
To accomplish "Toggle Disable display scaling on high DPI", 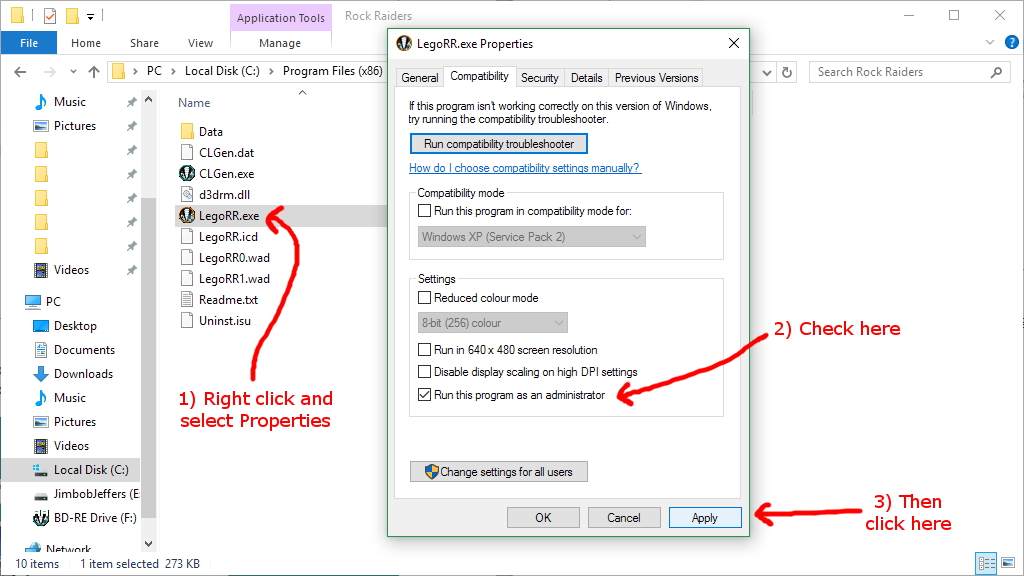I will coord(424,372).
